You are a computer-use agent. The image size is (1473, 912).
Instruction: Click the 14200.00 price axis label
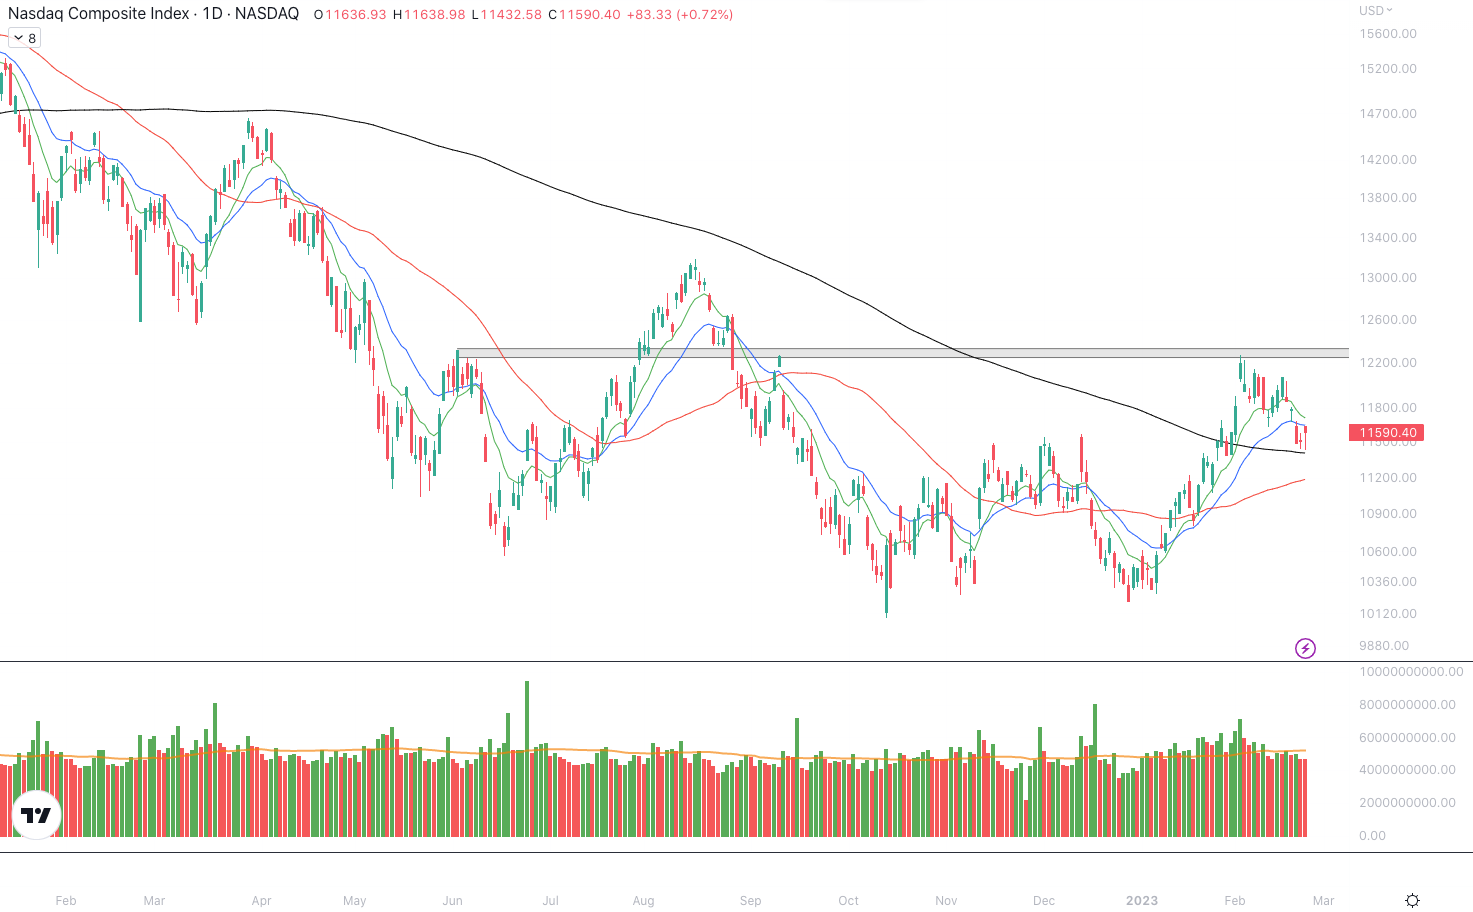coord(1388,160)
